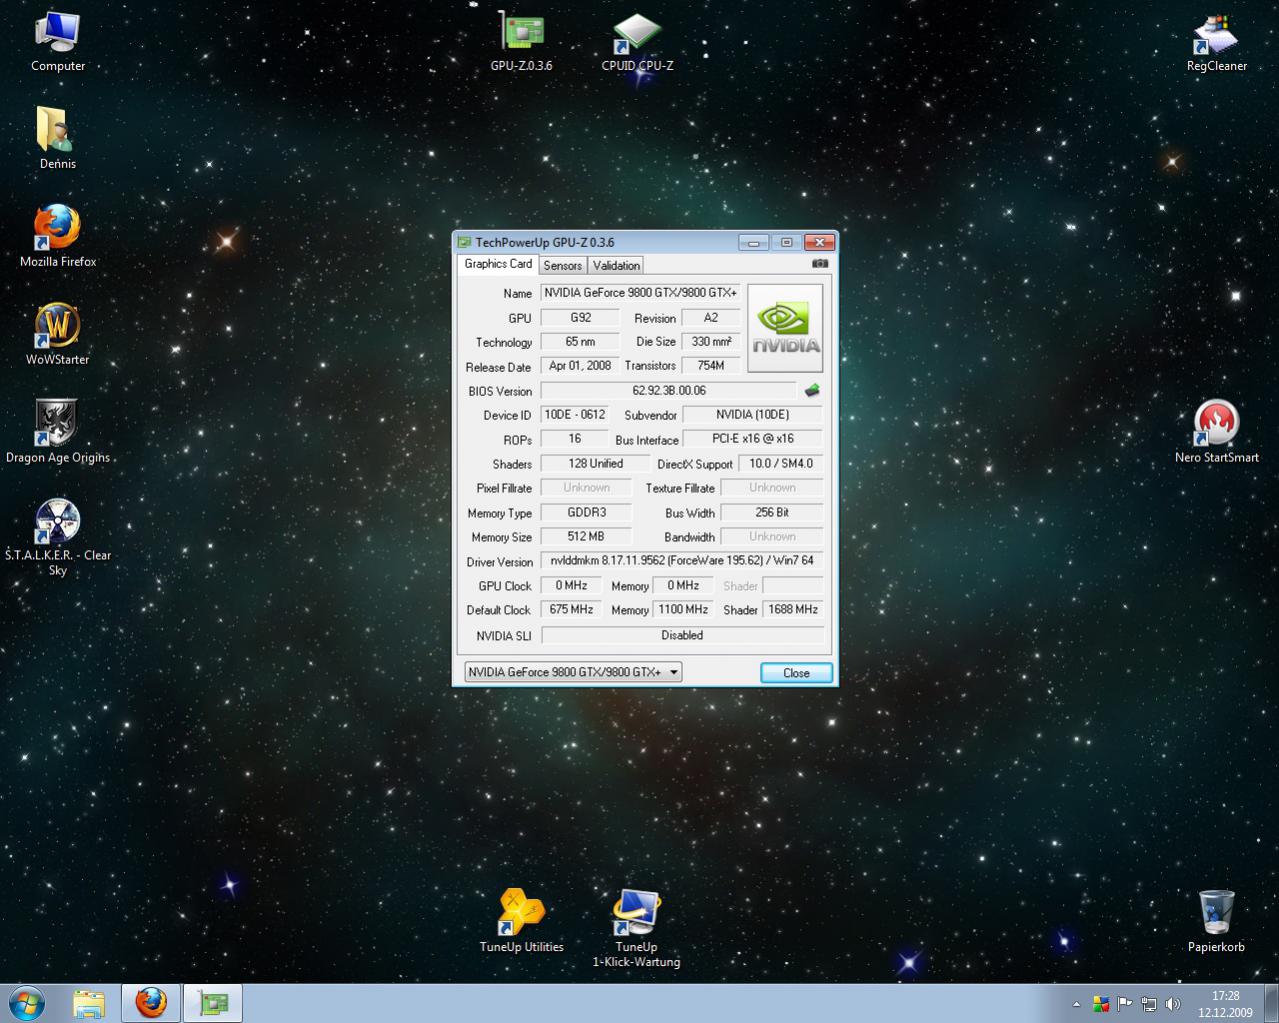The height and width of the screenshot is (1023, 1279).
Task: Click the colorful security tray icon
Action: pos(1101,1004)
